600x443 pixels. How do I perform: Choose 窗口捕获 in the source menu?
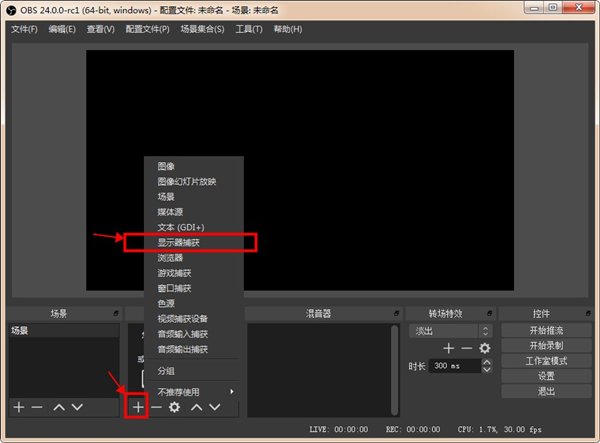174,287
